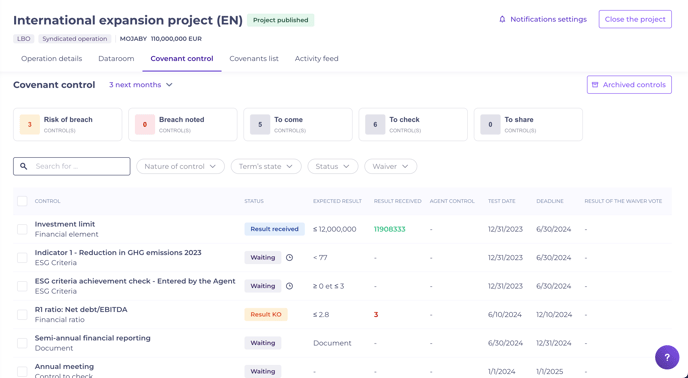Click the orange Risk of breach counter
This screenshot has width=688, height=378.
tap(30, 125)
